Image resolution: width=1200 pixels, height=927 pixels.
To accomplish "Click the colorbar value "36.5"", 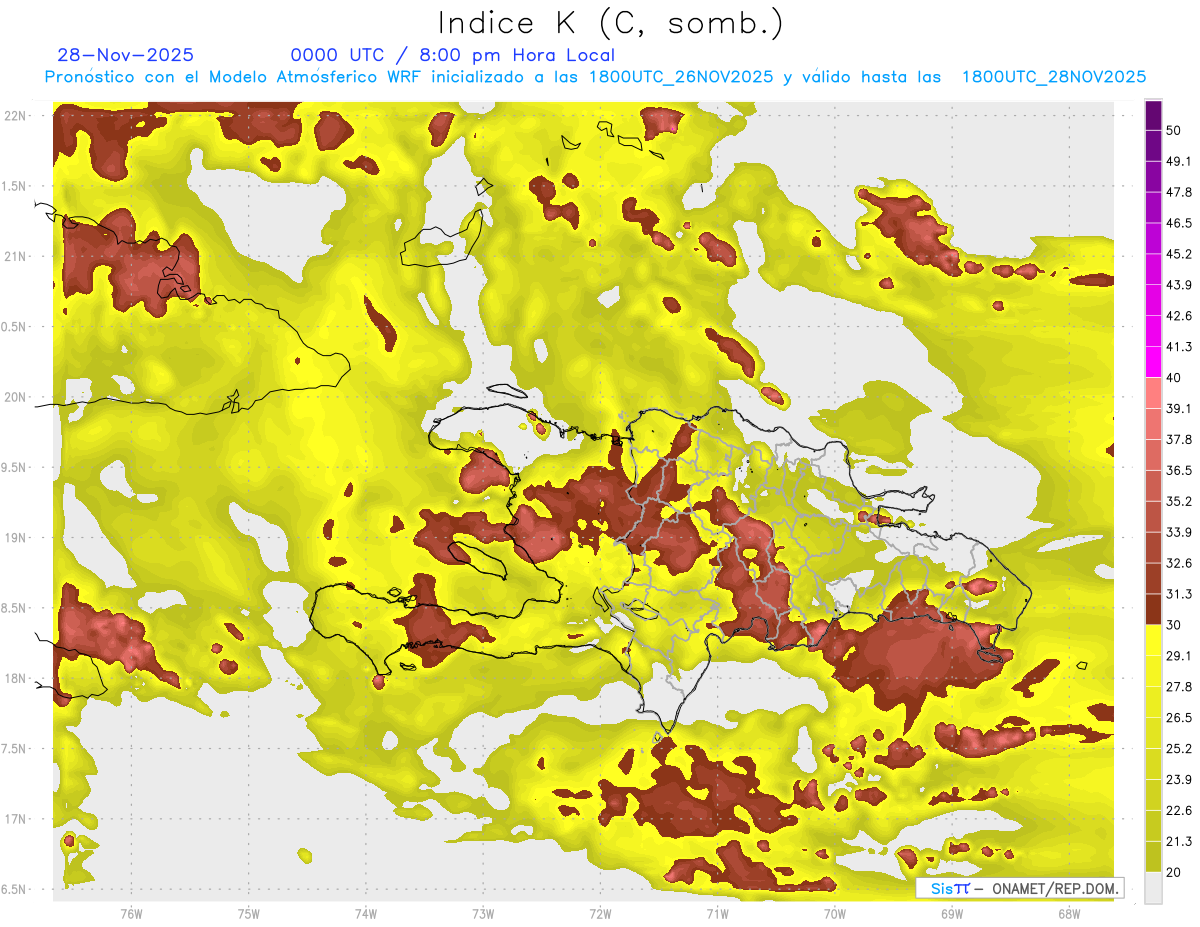I will click(x=1179, y=470).
